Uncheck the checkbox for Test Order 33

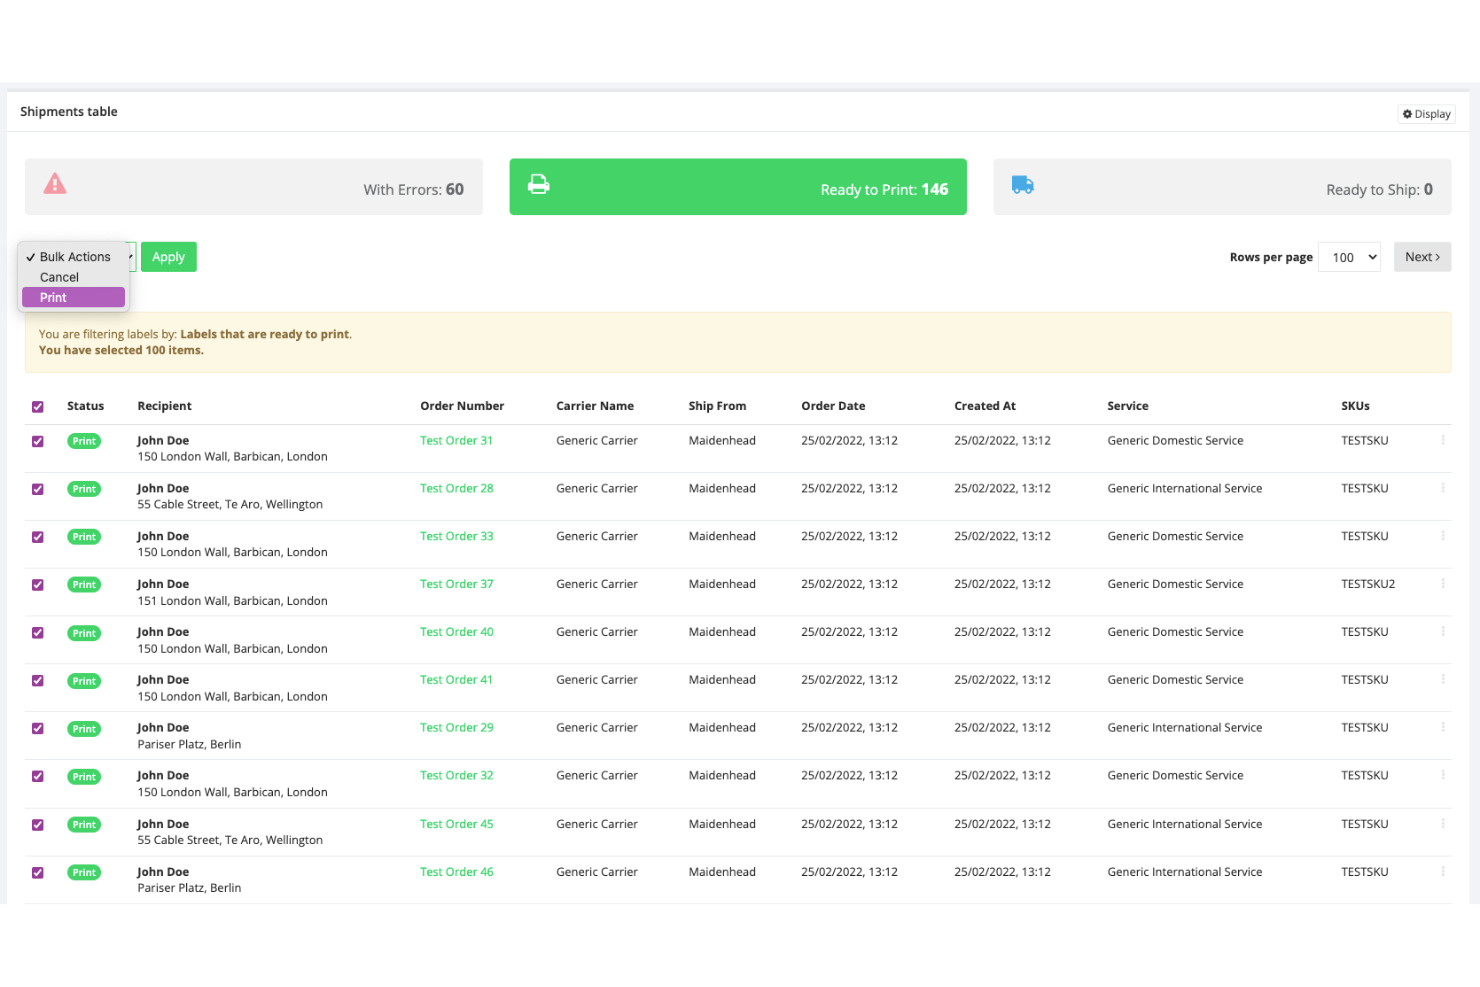[x=38, y=537]
